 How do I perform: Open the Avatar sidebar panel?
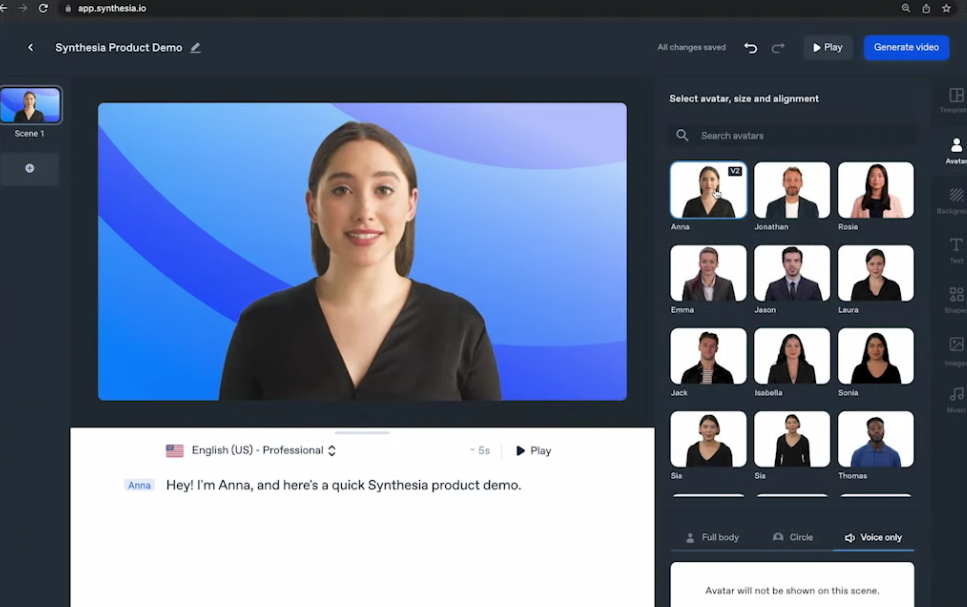[955, 151]
